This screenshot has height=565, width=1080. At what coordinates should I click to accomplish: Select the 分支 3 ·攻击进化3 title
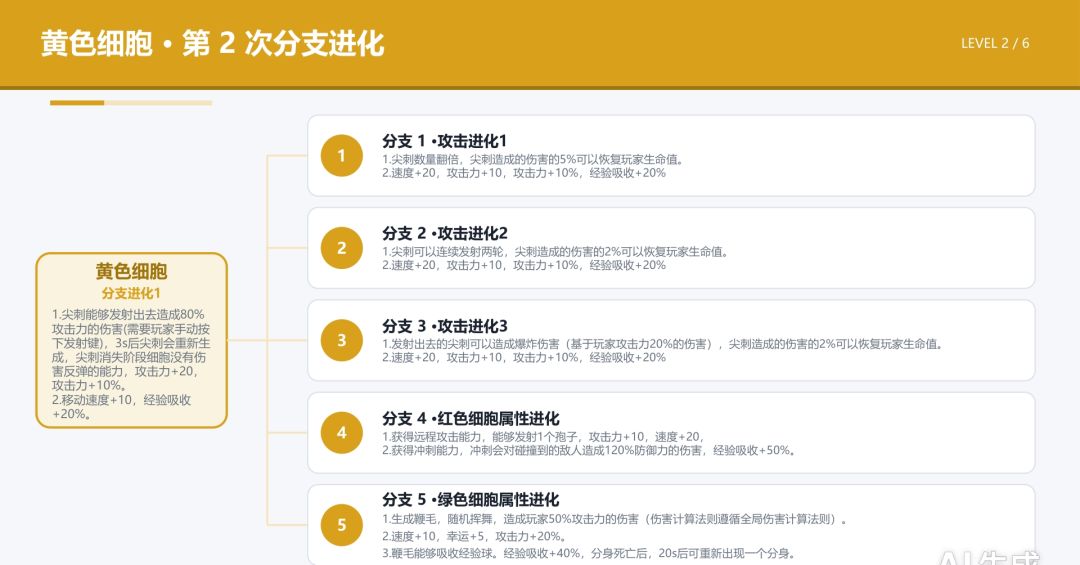click(x=445, y=325)
